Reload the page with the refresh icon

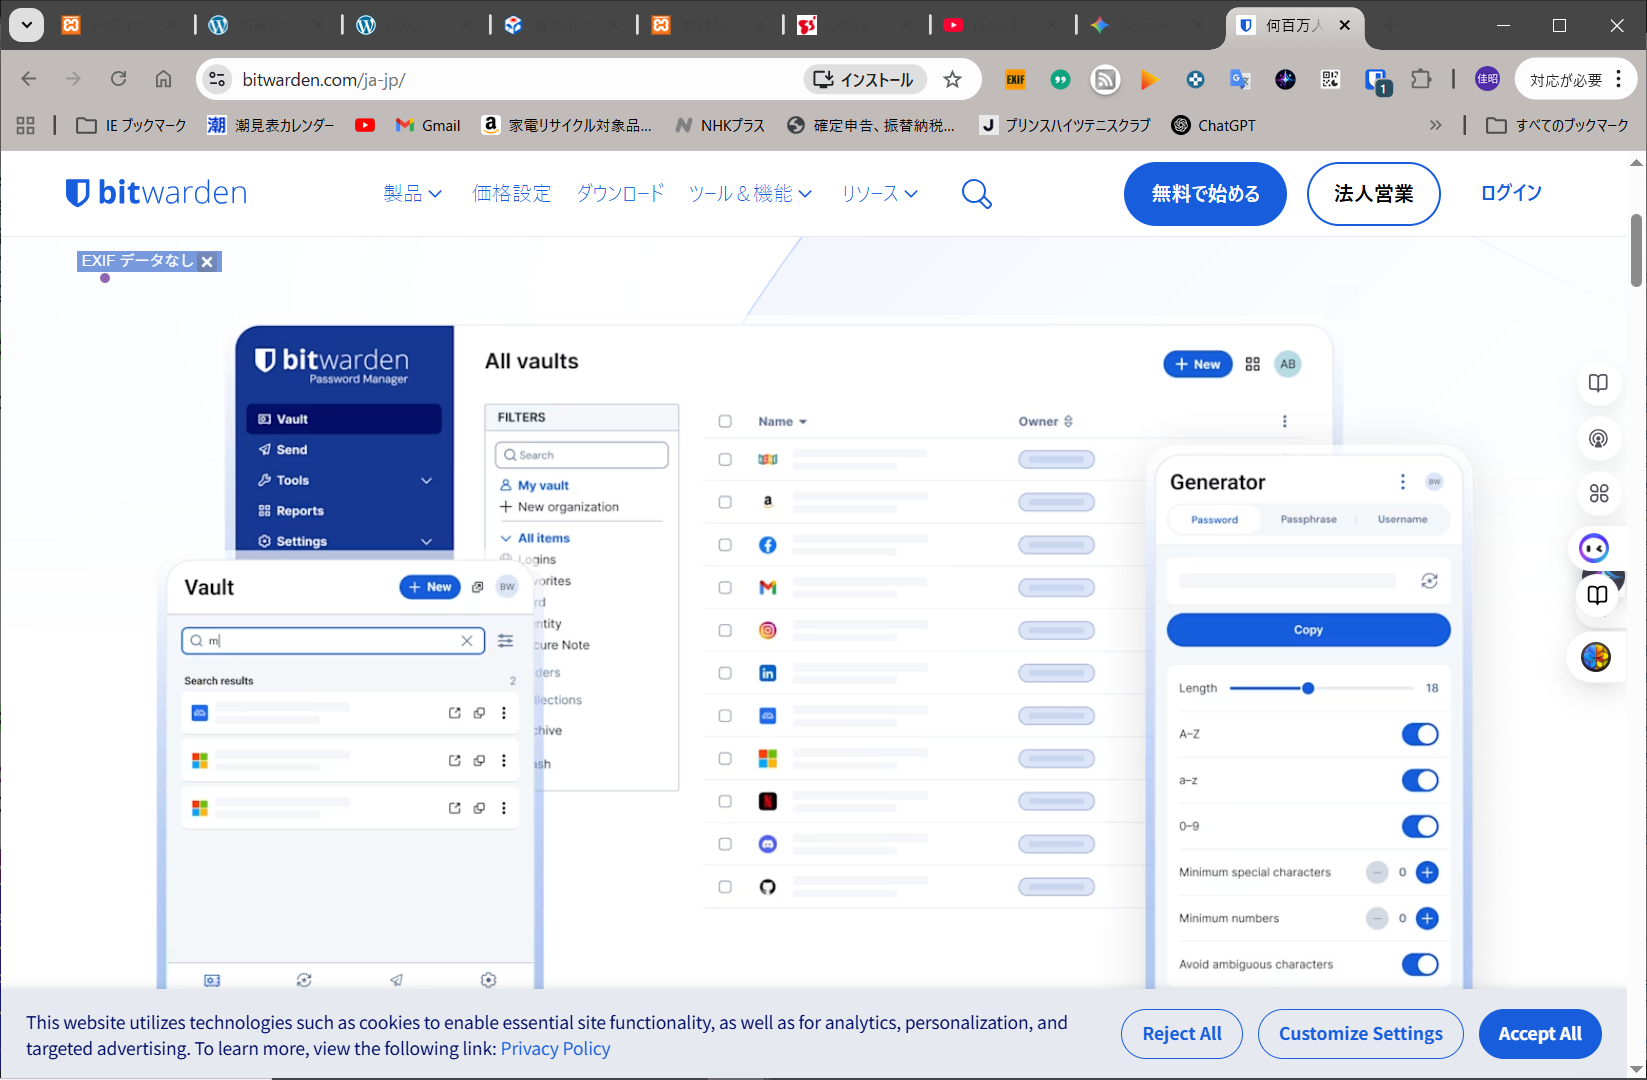point(118,80)
